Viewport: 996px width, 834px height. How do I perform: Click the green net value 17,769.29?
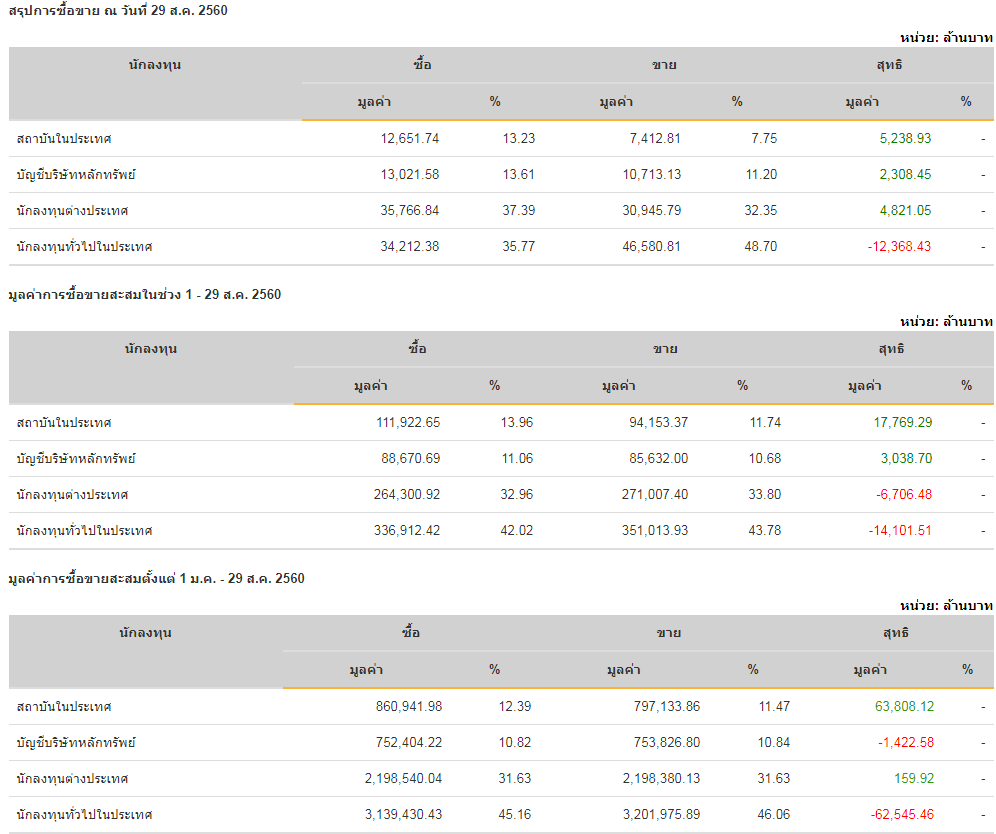pos(902,423)
